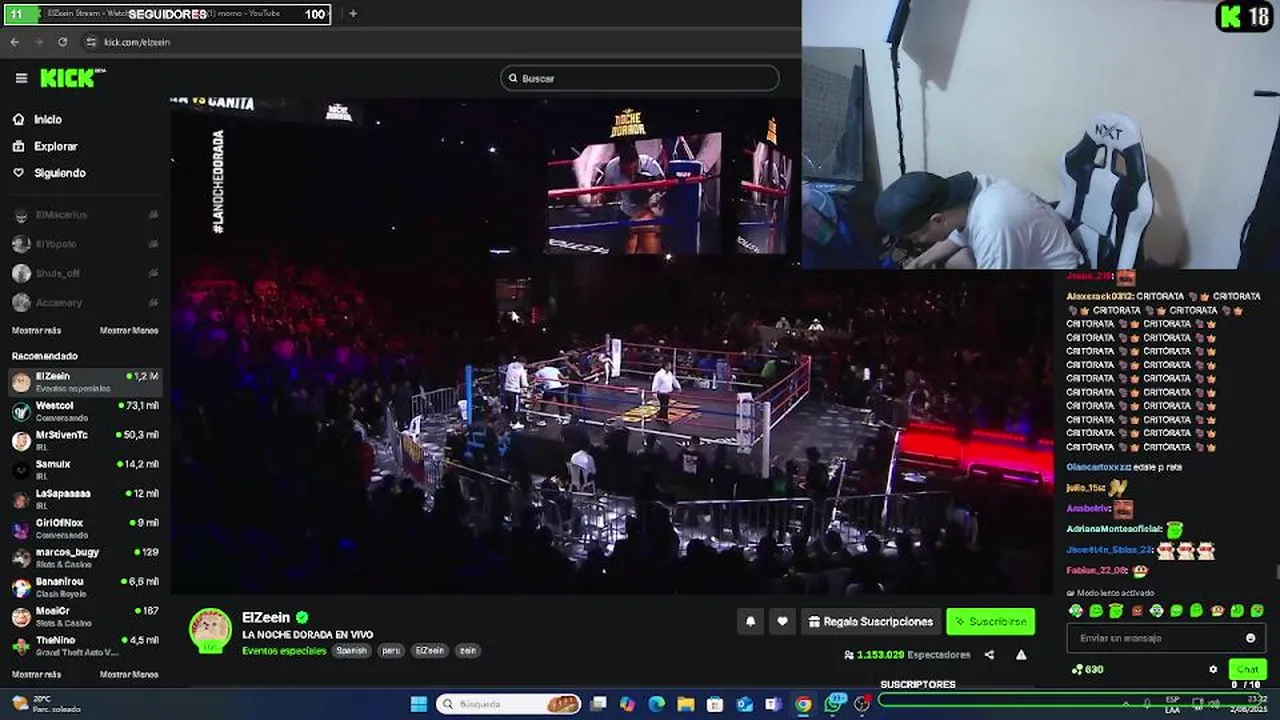1280x720 pixels.
Task: Click Mostrar Menos under recommended channels
Action: 129,674
